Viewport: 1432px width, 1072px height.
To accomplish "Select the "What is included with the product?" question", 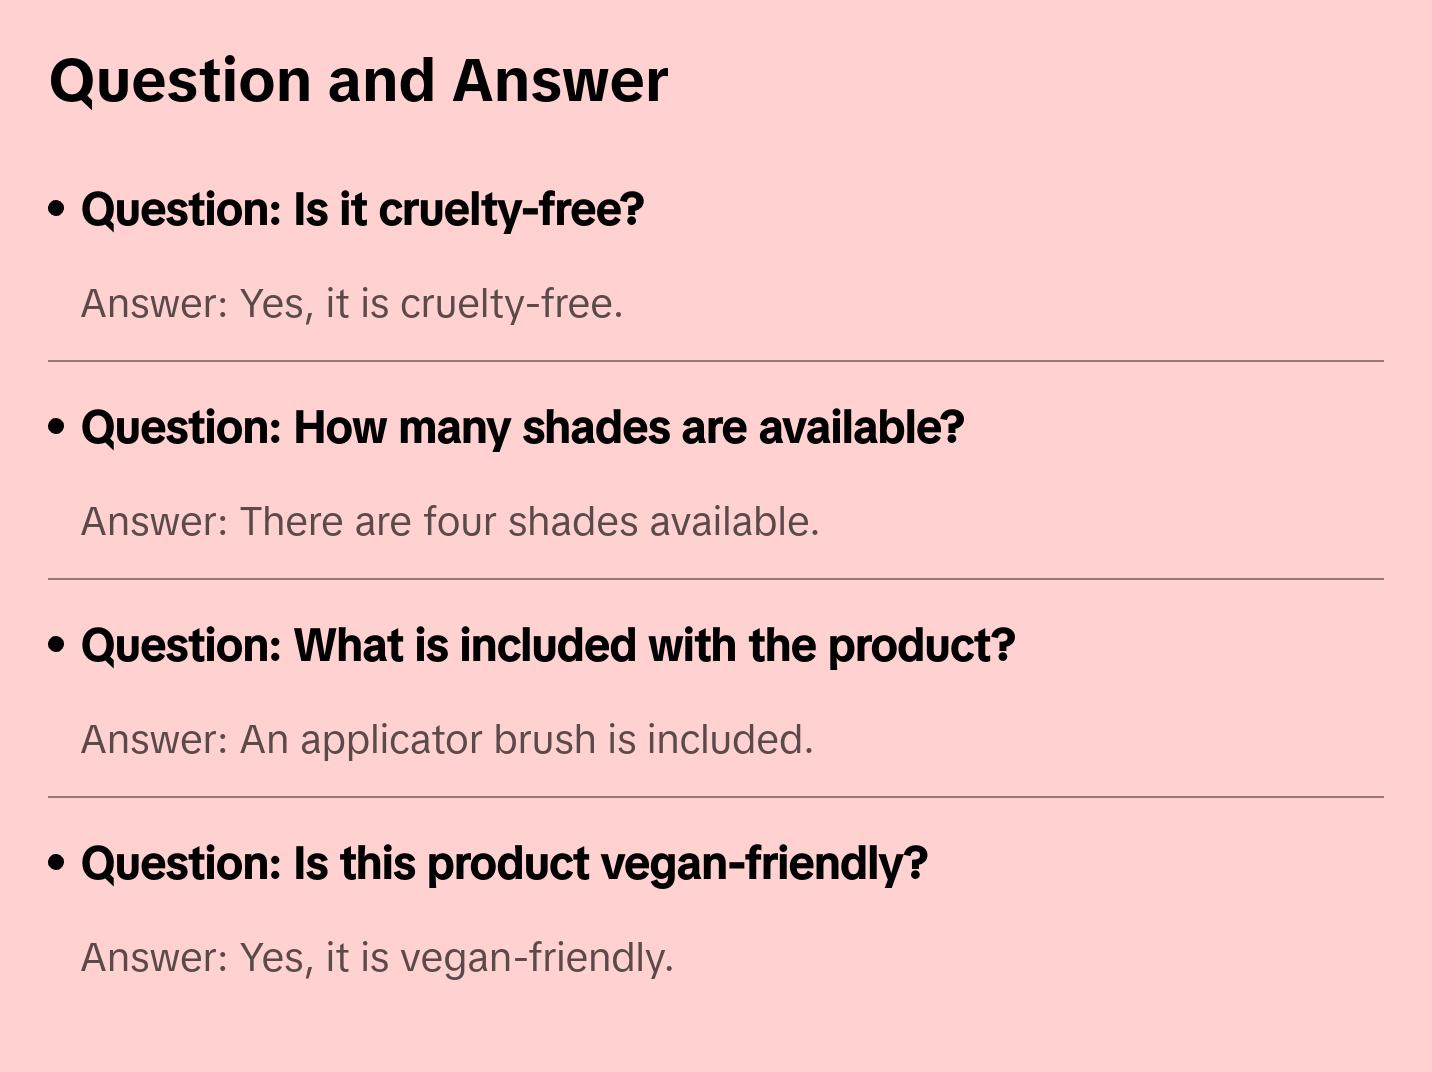I will tap(548, 646).
